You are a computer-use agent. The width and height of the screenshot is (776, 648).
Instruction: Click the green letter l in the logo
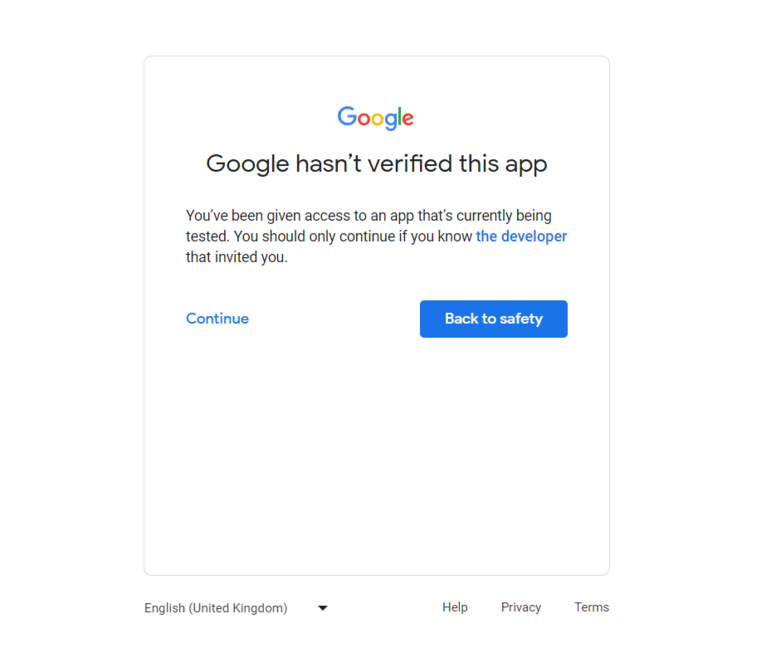click(397, 116)
